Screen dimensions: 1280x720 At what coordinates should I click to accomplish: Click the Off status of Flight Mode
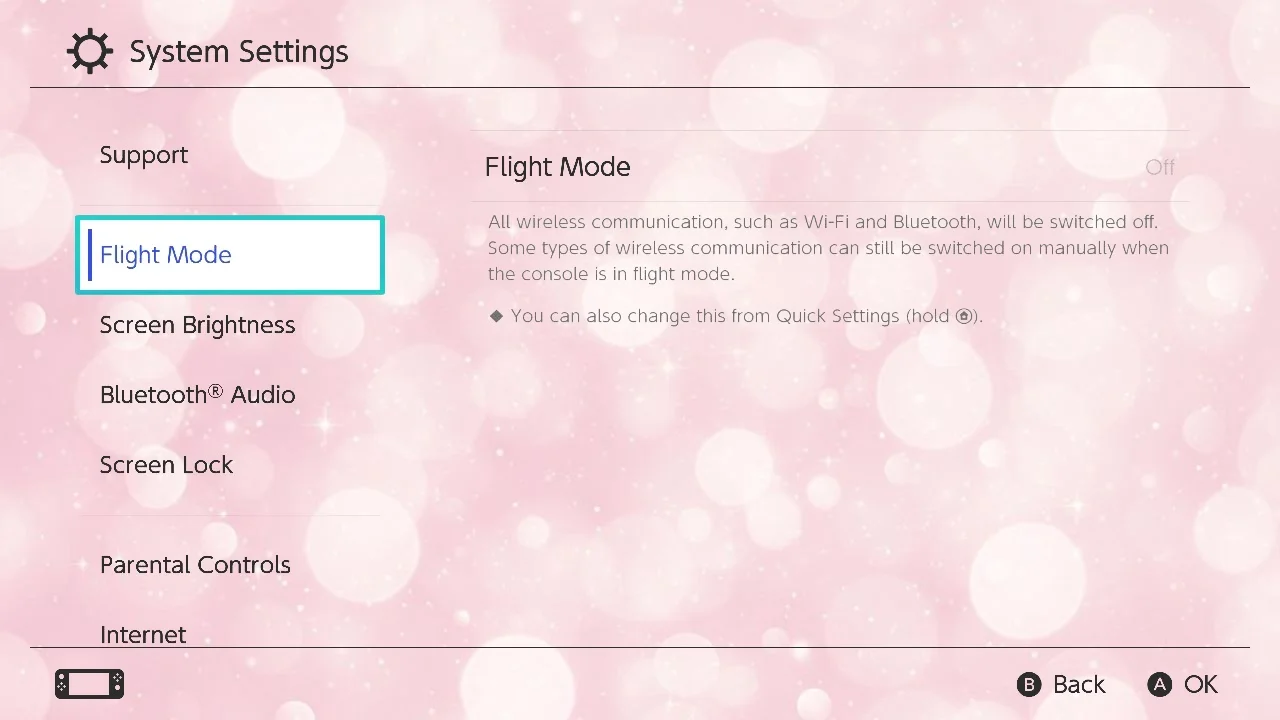click(1160, 167)
